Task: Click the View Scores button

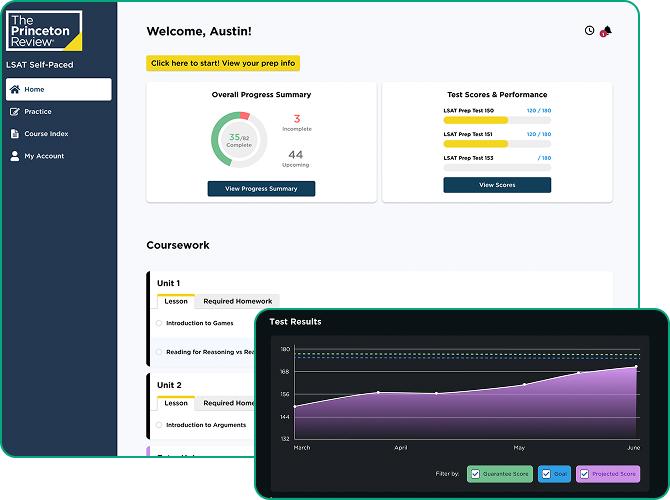Action: [x=497, y=185]
